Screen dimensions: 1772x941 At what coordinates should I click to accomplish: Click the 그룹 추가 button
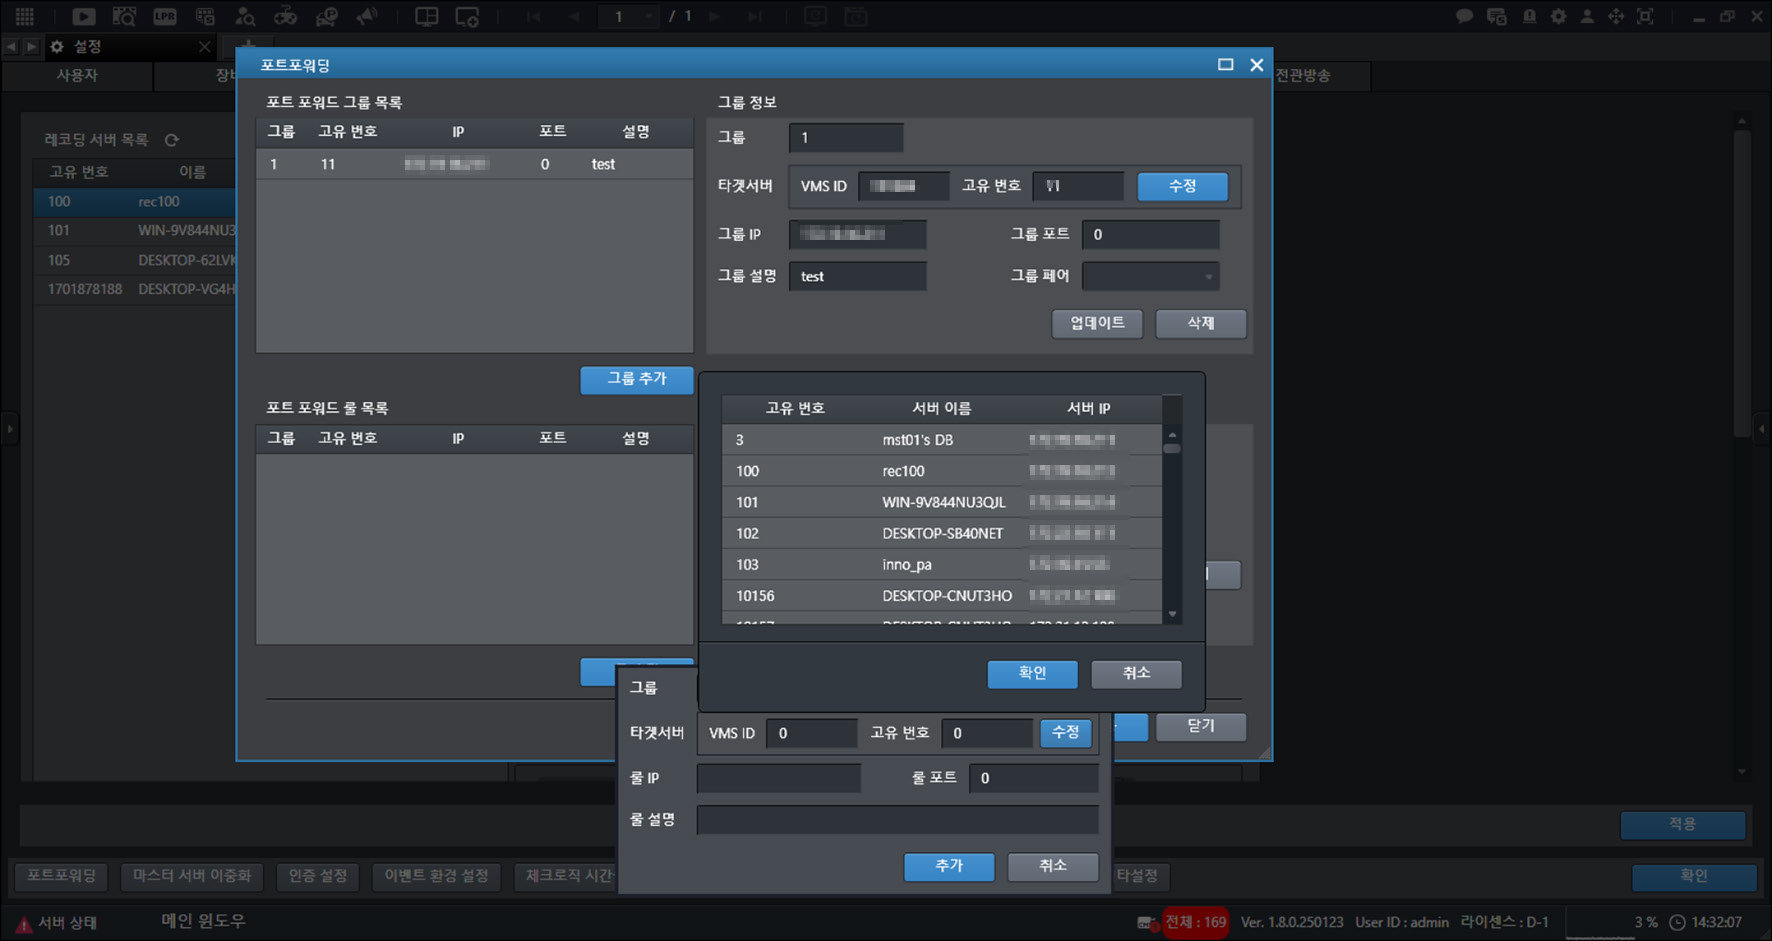(x=636, y=379)
